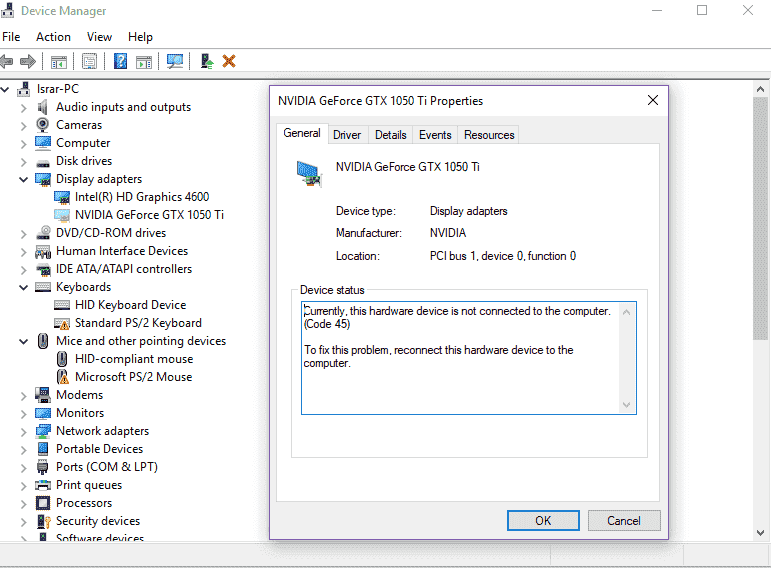Select Intel(R) HD Graphics 4600 tree item
Image resolution: width=771 pixels, height=568 pixels.
[x=142, y=197]
